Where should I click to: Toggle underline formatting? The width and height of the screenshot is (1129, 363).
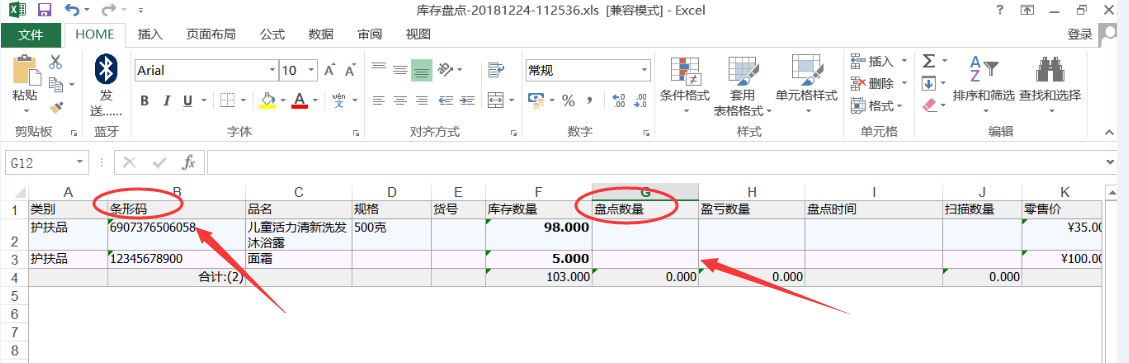(187, 101)
